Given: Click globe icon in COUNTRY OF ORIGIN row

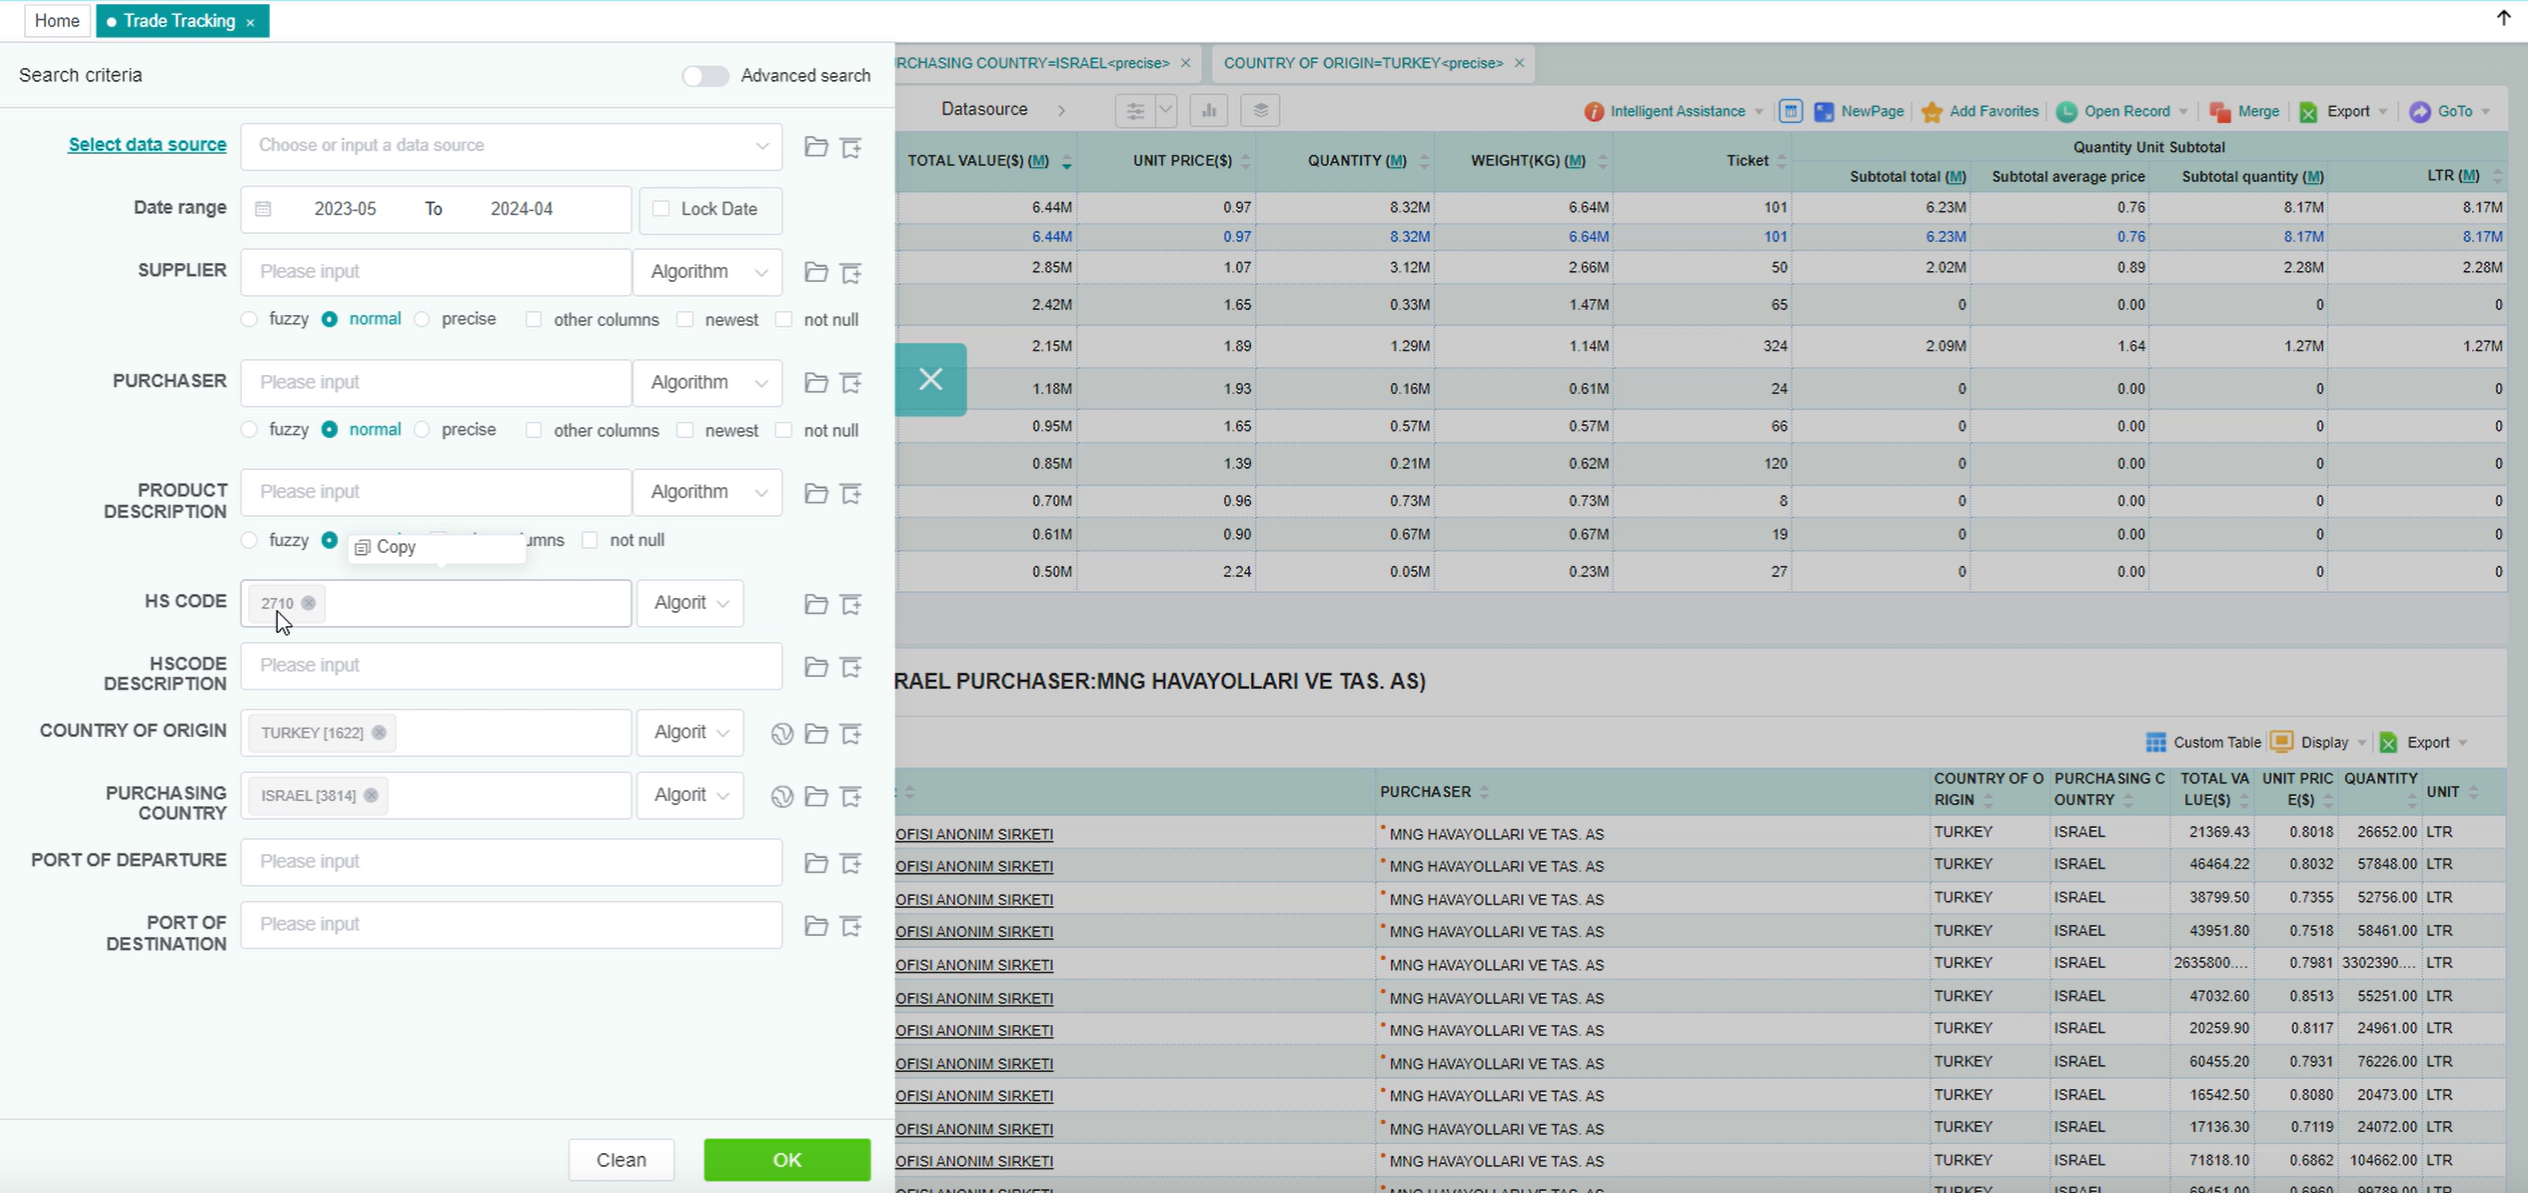Looking at the screenshot, I should pos(782,734).
